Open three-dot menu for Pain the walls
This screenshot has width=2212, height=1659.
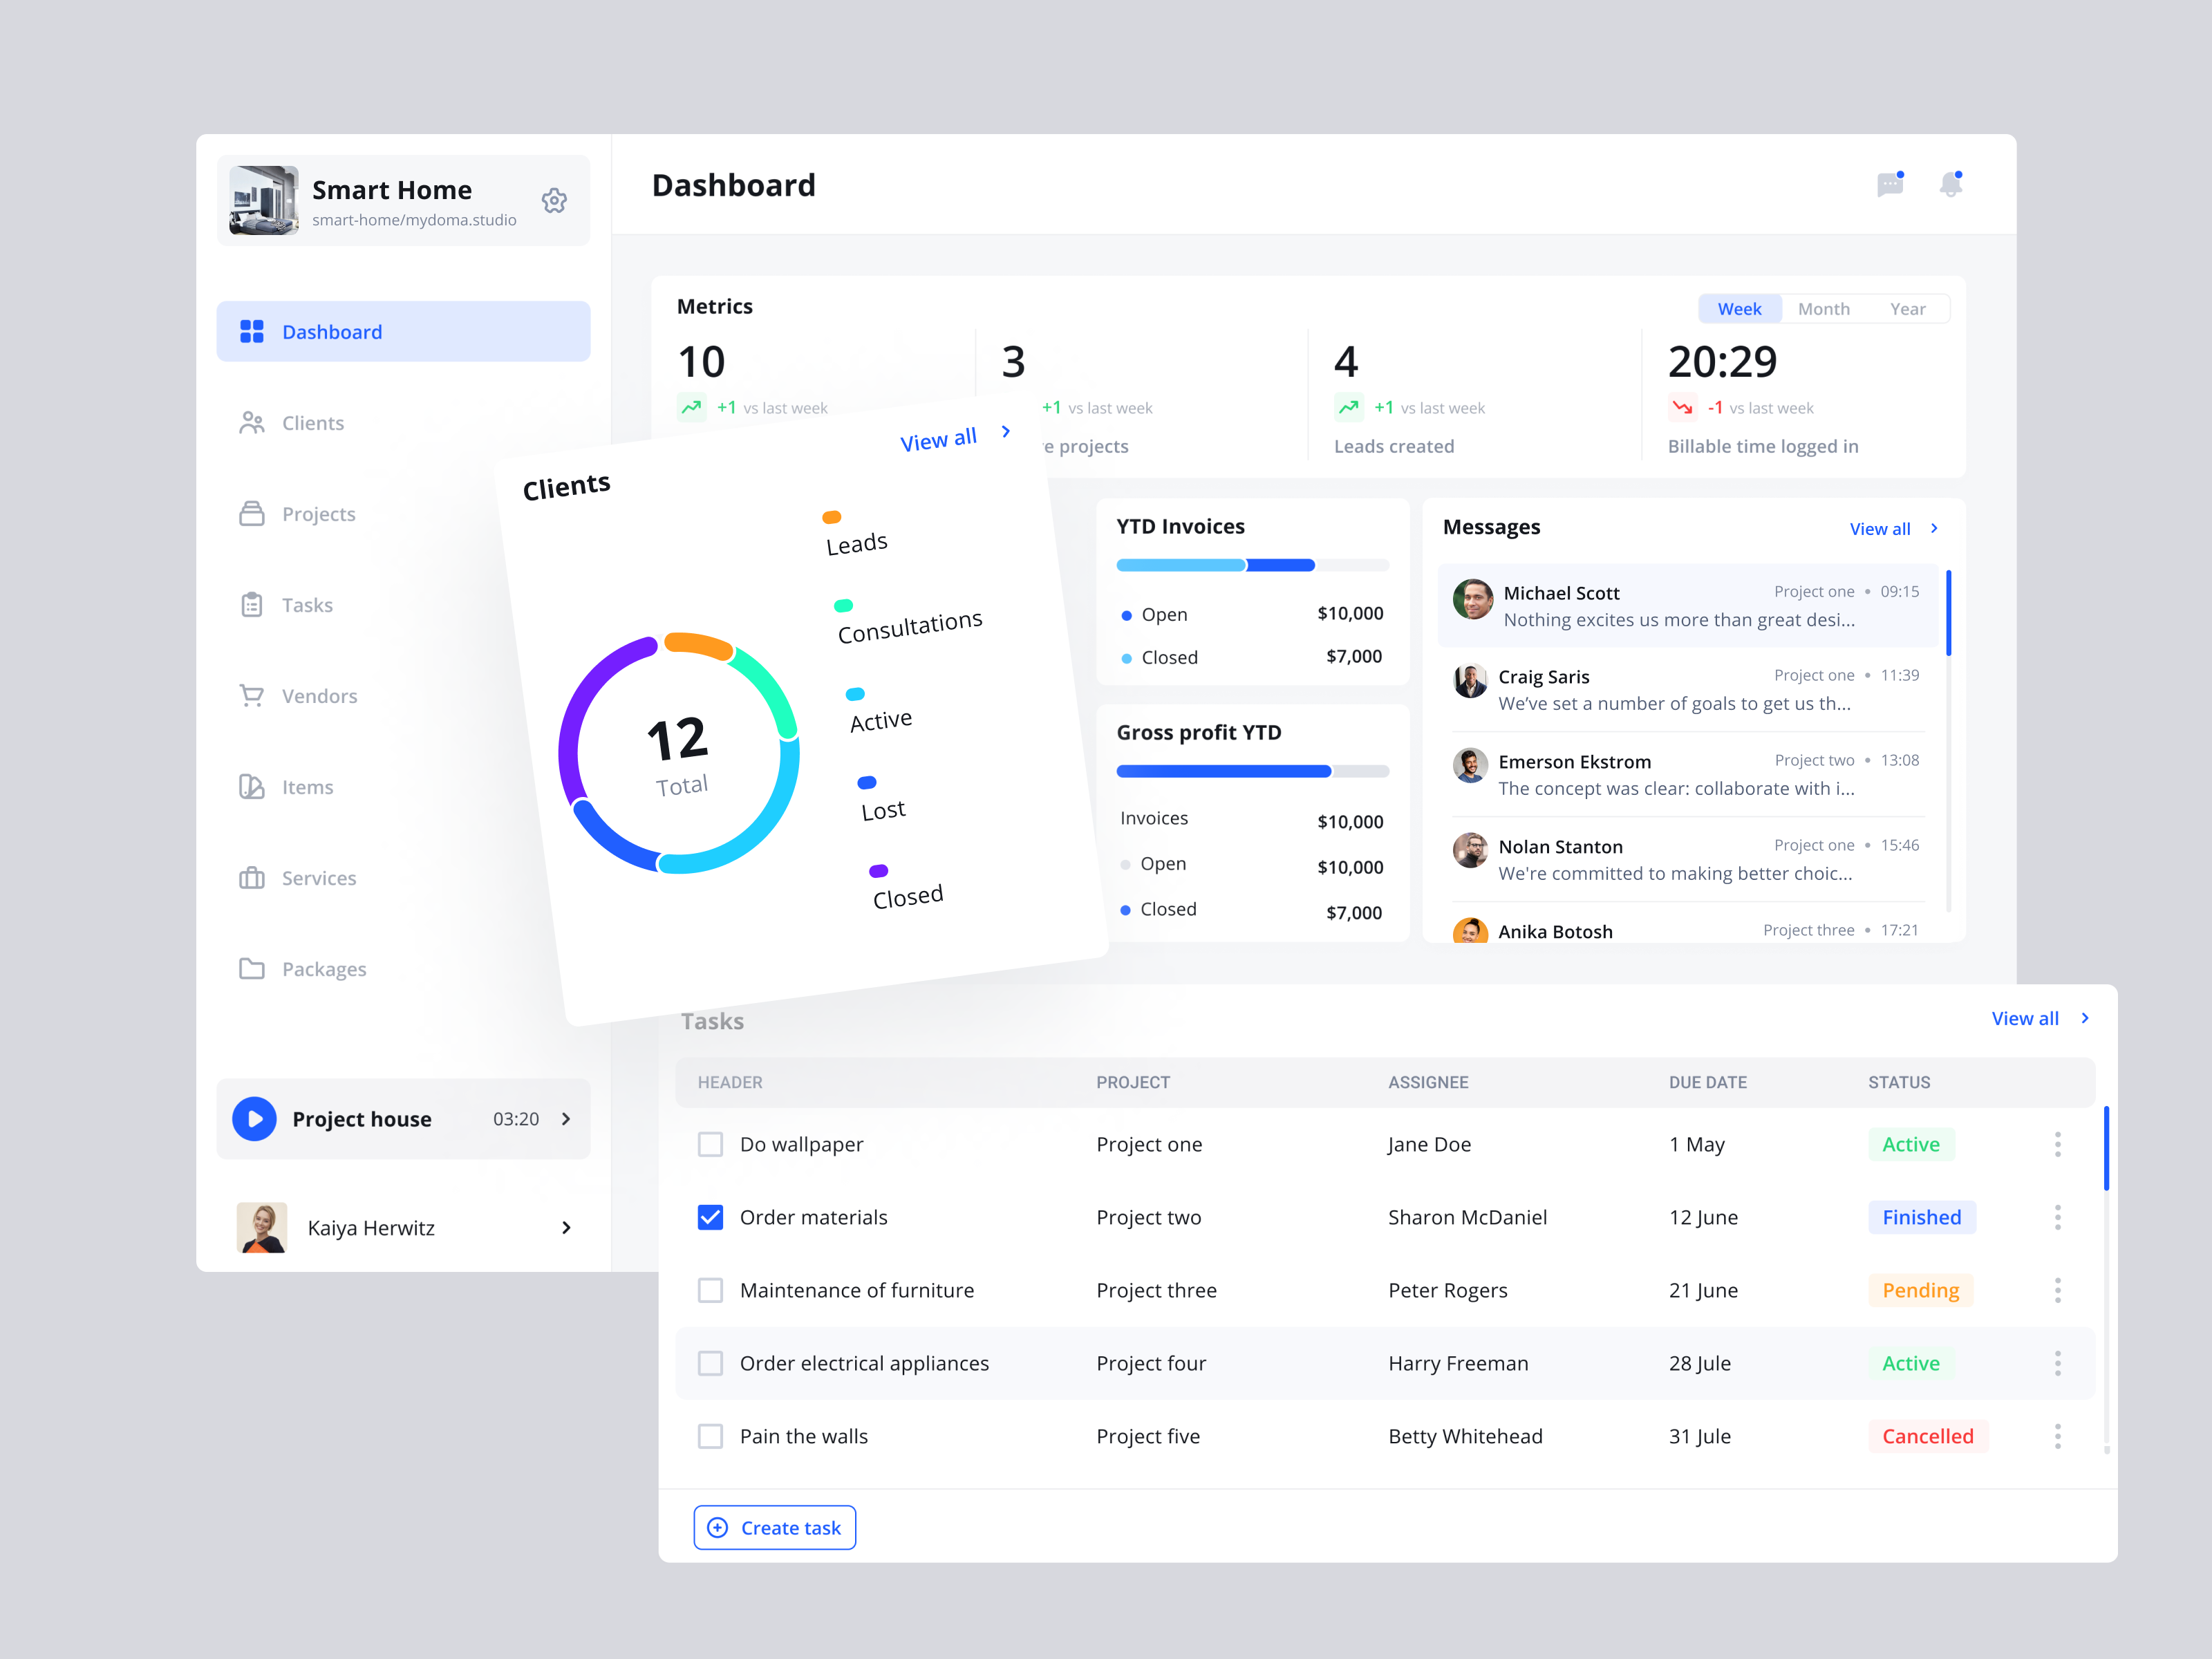point(2057,1436)
